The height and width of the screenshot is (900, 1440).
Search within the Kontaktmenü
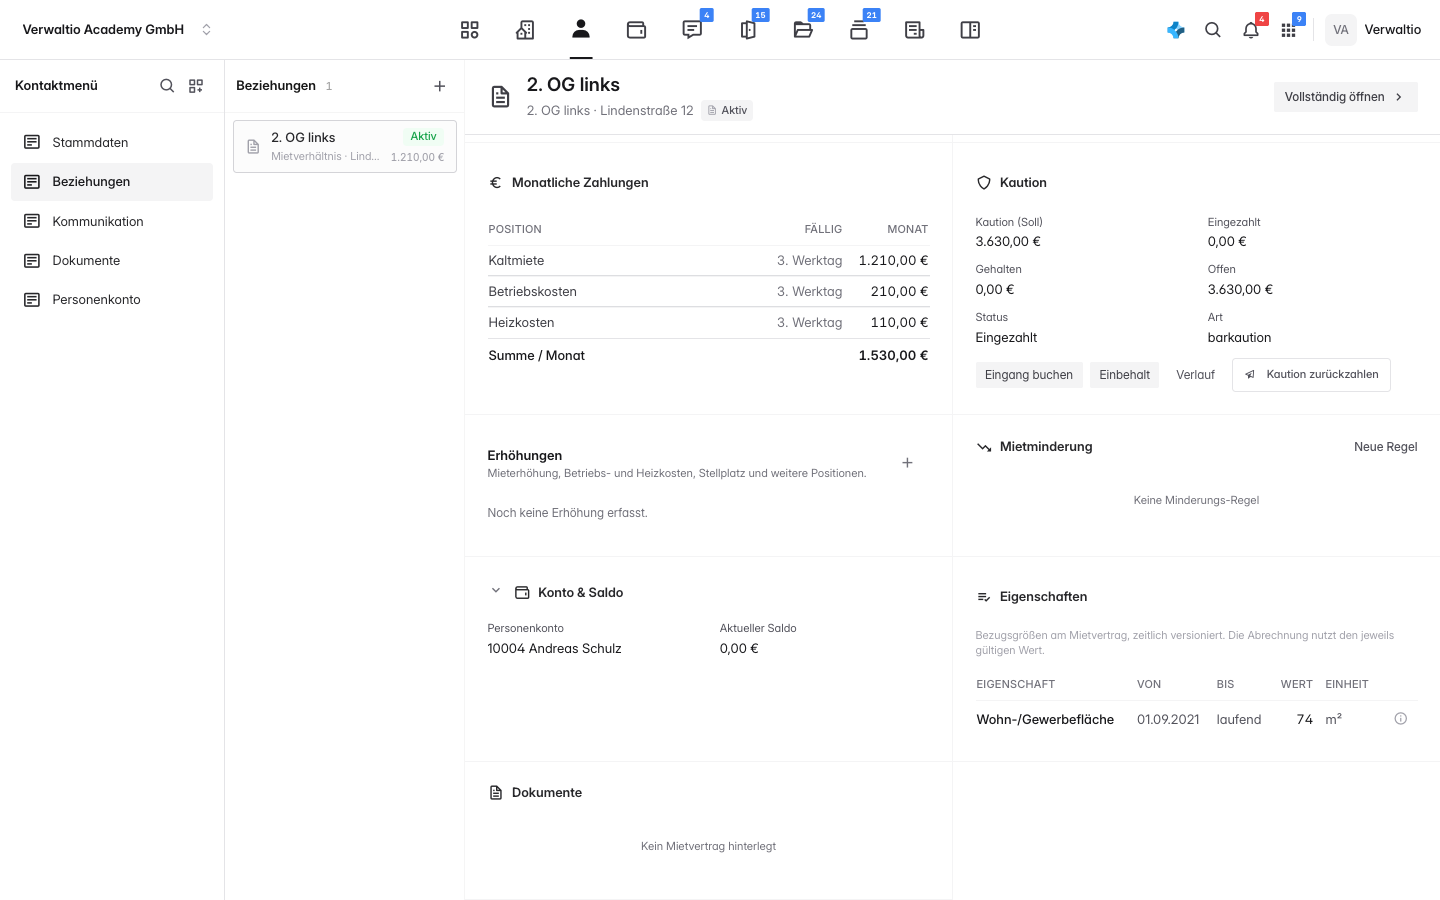[x=167, y=86]
